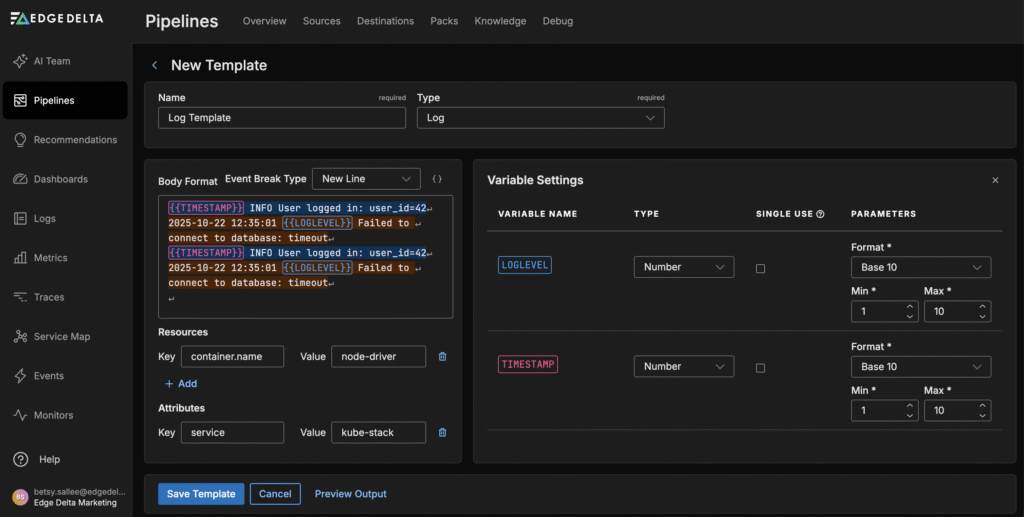Open AI Team from the sidebar icon

point(20,61)
